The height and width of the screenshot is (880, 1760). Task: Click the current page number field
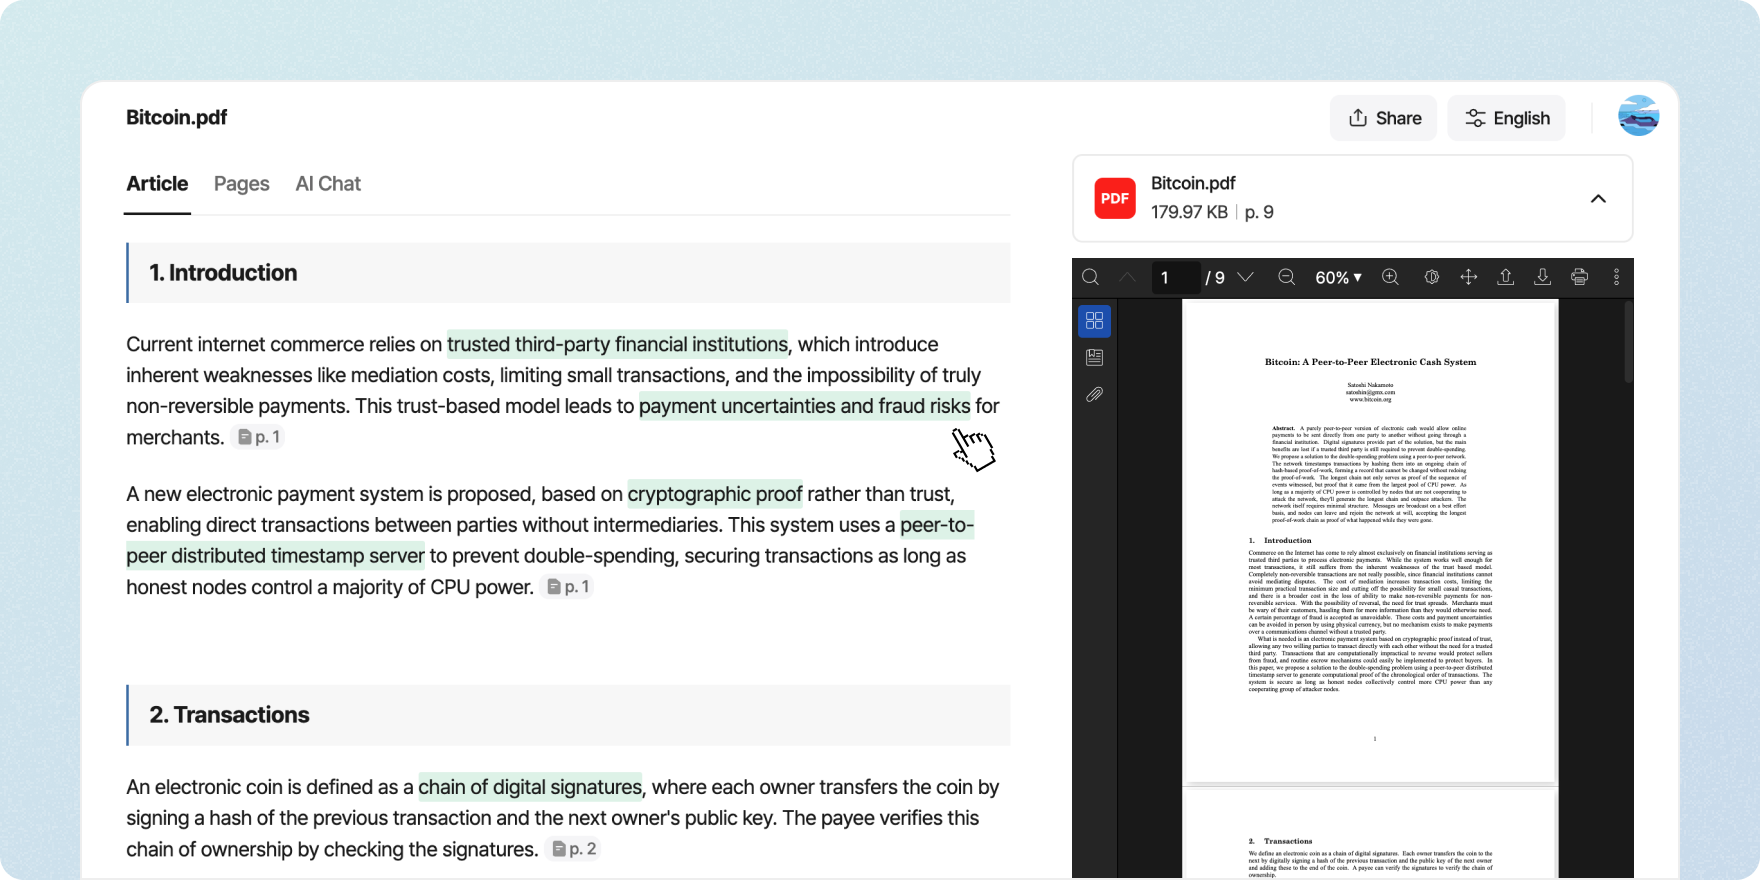pyautogui.click(x=1175, y=278)
